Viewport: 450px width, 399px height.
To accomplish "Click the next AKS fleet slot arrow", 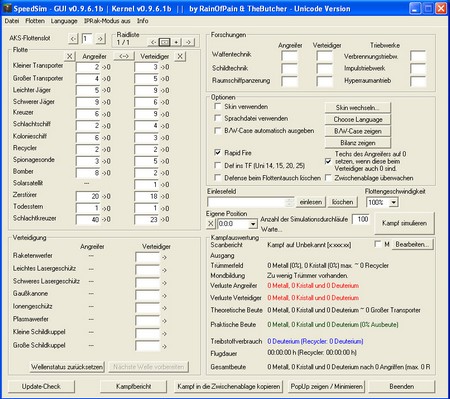I will click(x=100, y=38).
